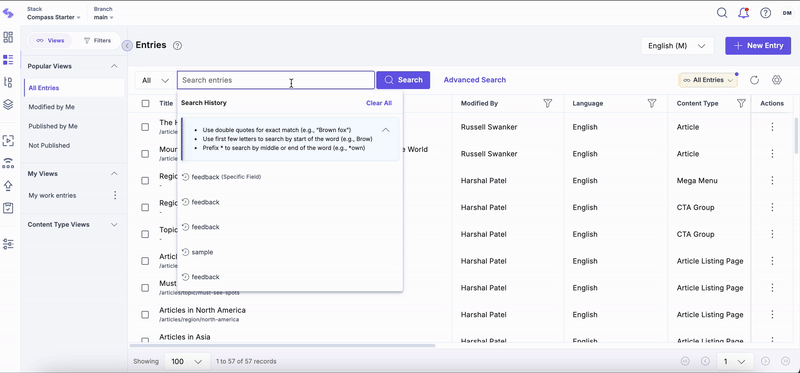The height and width of the screenshot is (373, 800).
Task: Click the Modified By column filter icon
Action: click(x=547, y=103)
